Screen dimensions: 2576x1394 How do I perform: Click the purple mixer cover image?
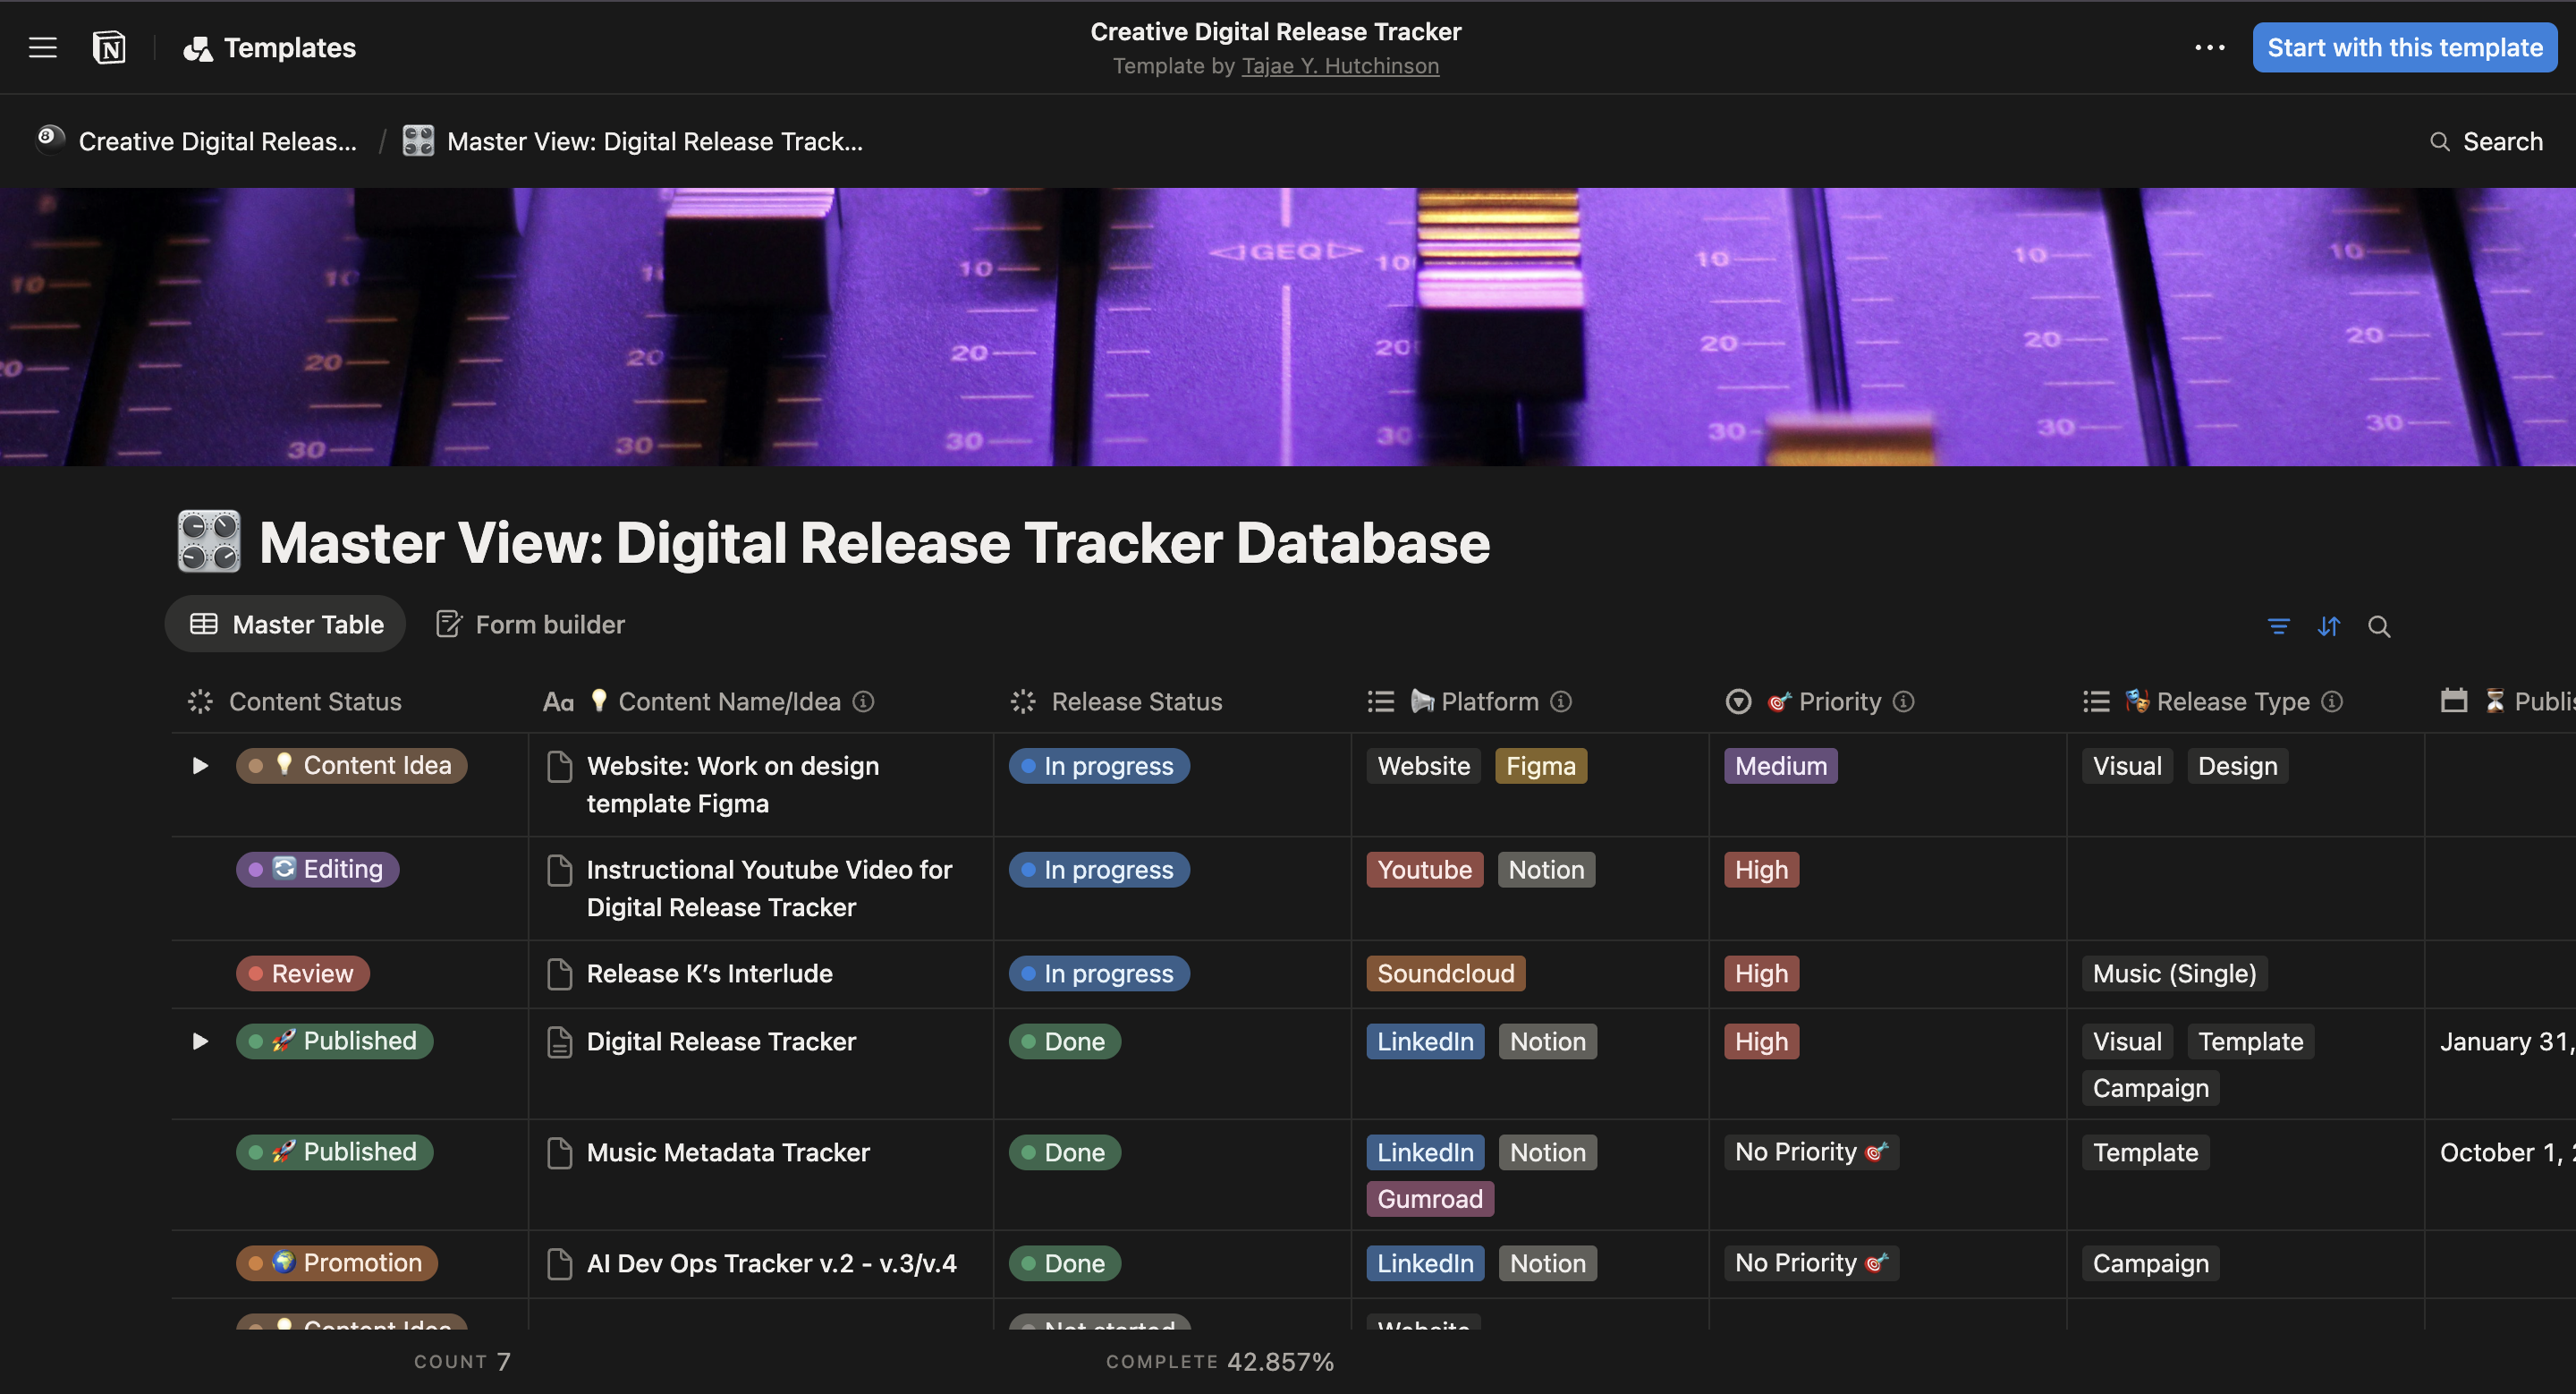tap(1288, 327)
